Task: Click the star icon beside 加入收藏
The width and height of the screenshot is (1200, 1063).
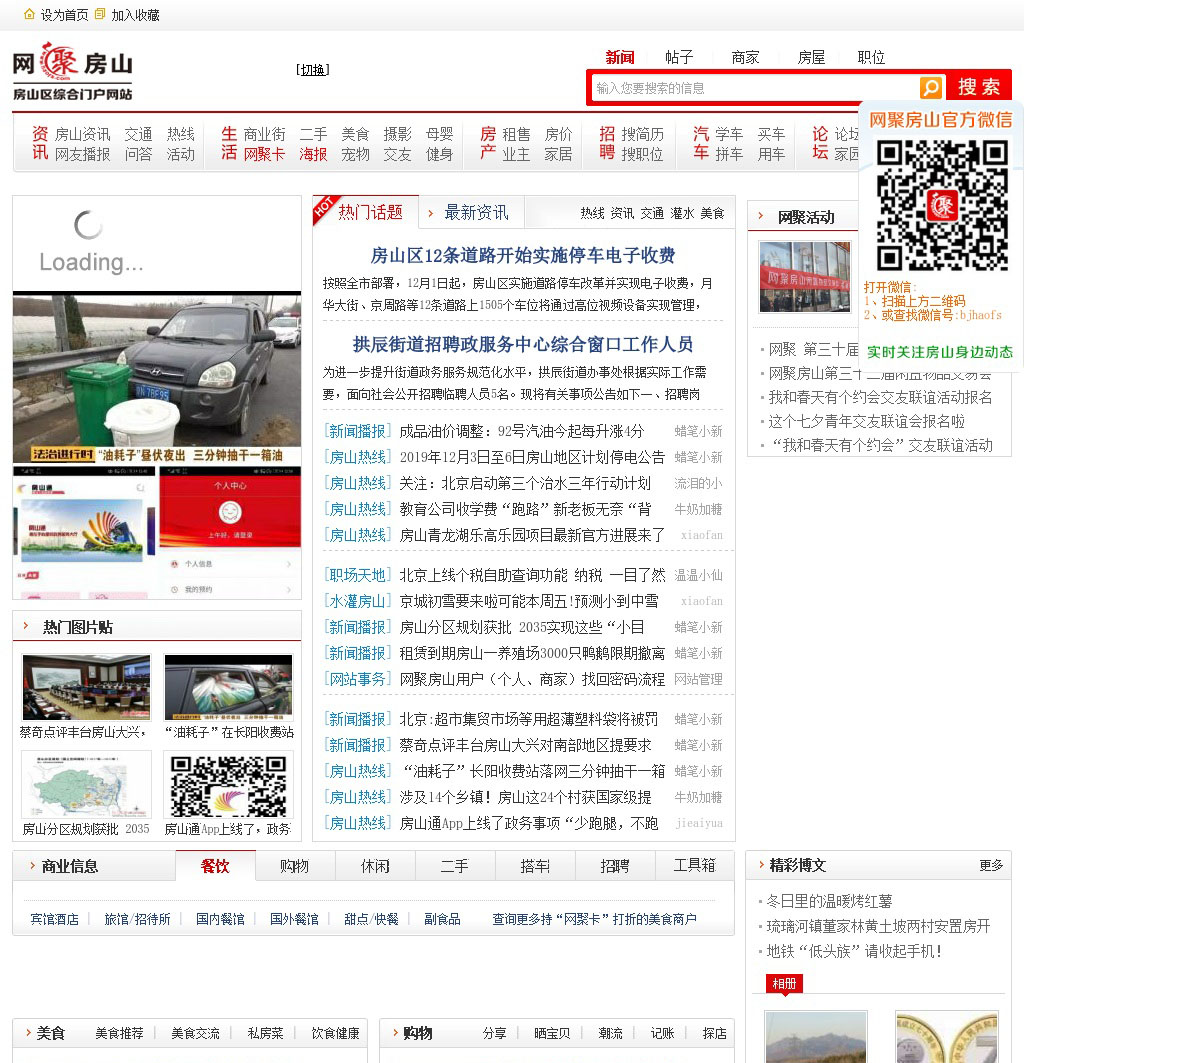Action: [x=101, y=15]
